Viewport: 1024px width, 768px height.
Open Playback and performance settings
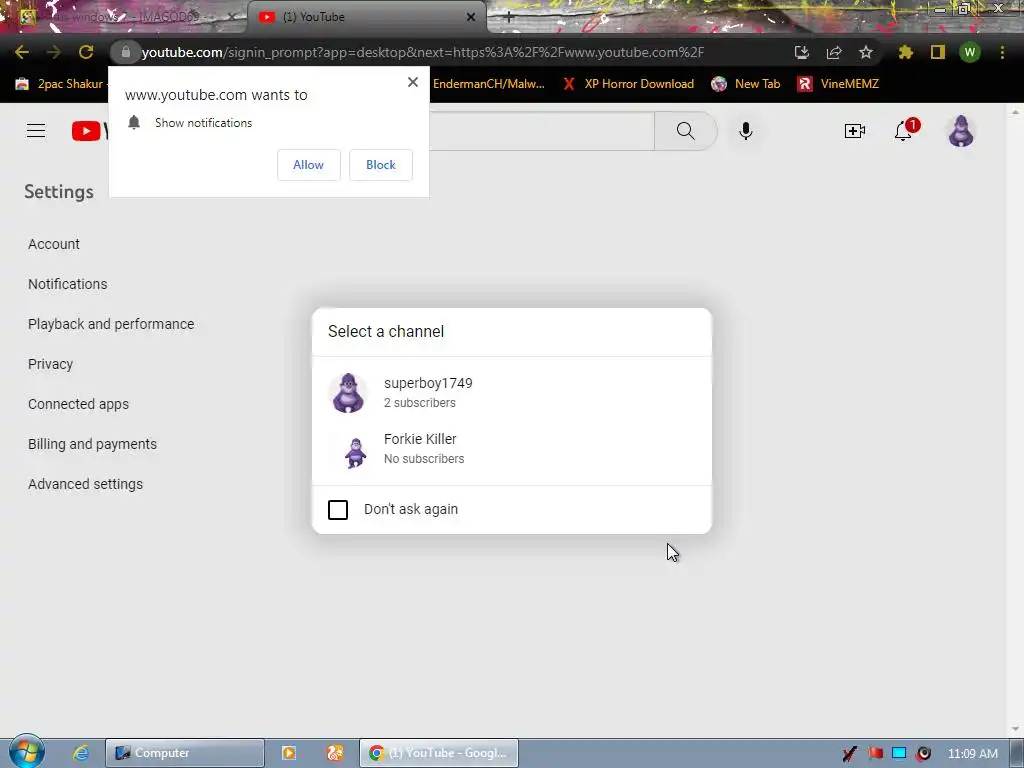coord(111,324)
